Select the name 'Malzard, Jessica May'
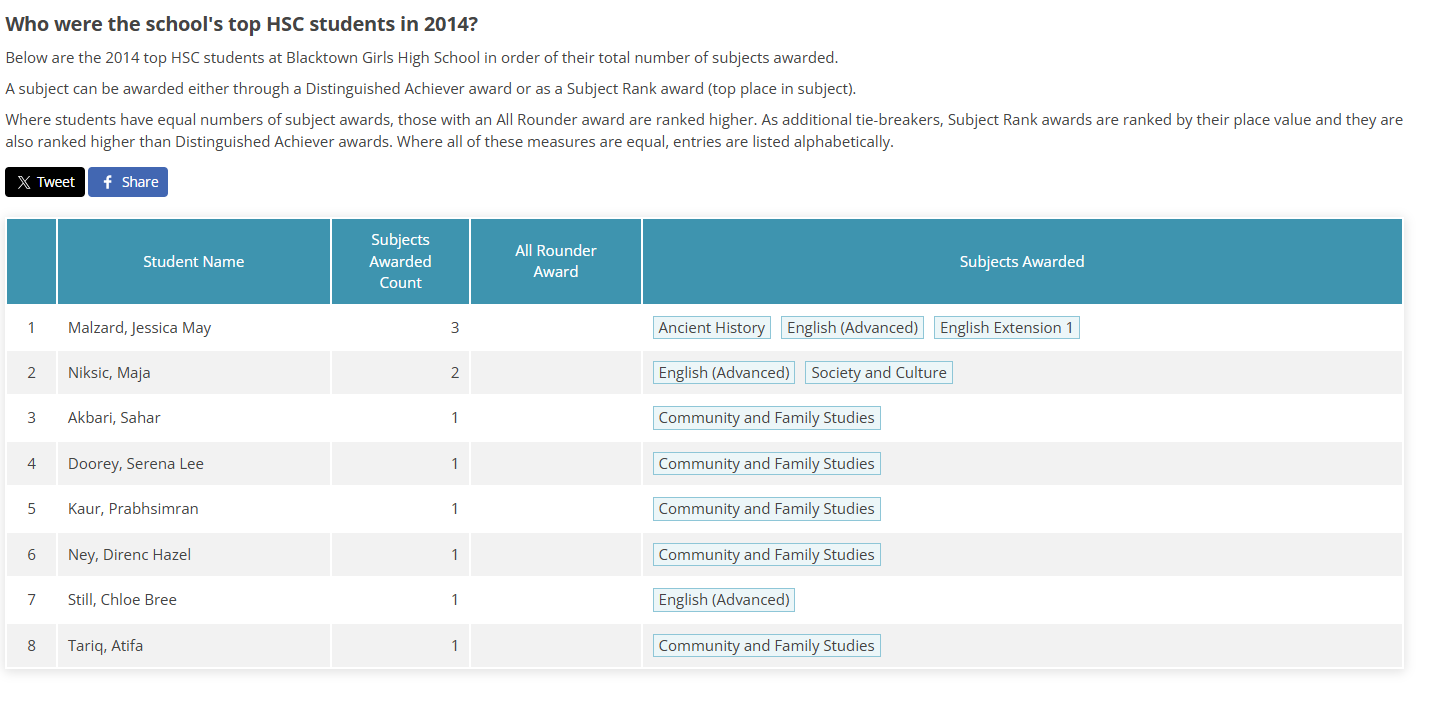Screen dimensions: 1451x713 [x=140, y=328]
